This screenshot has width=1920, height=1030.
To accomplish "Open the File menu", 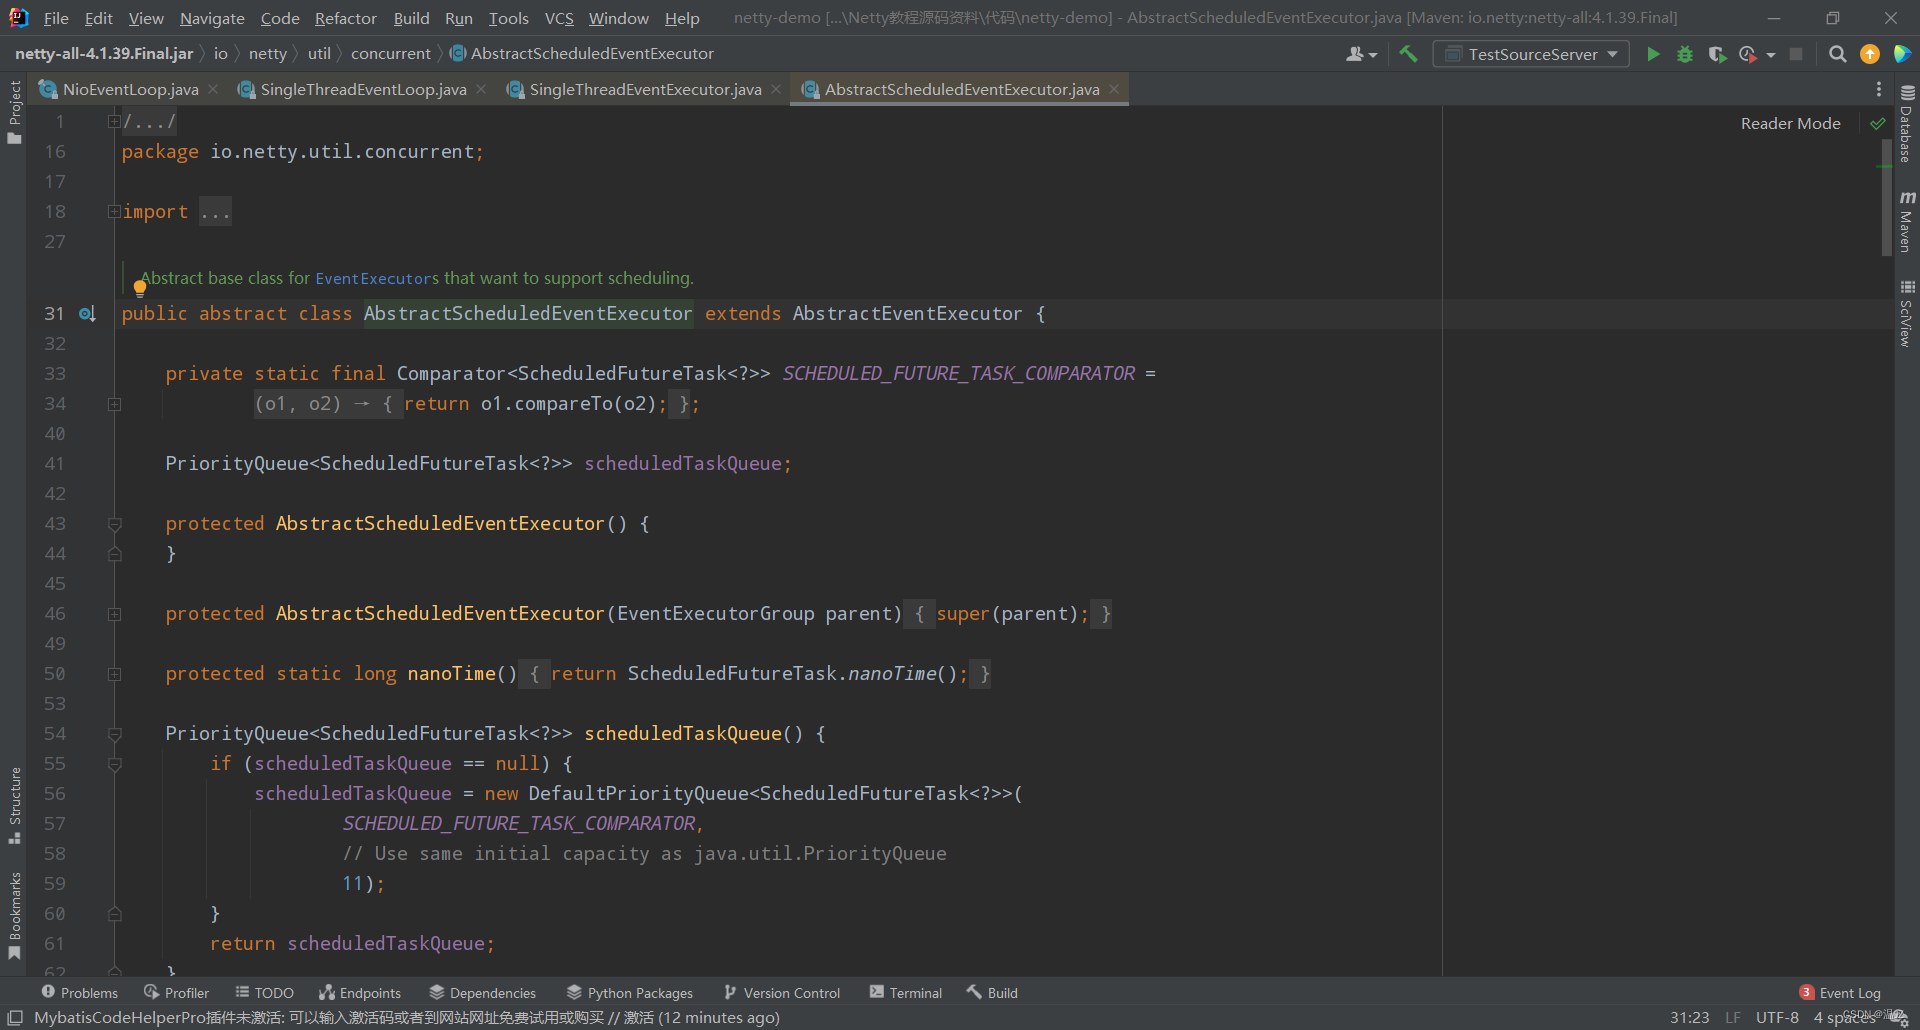I will (56, 18).
